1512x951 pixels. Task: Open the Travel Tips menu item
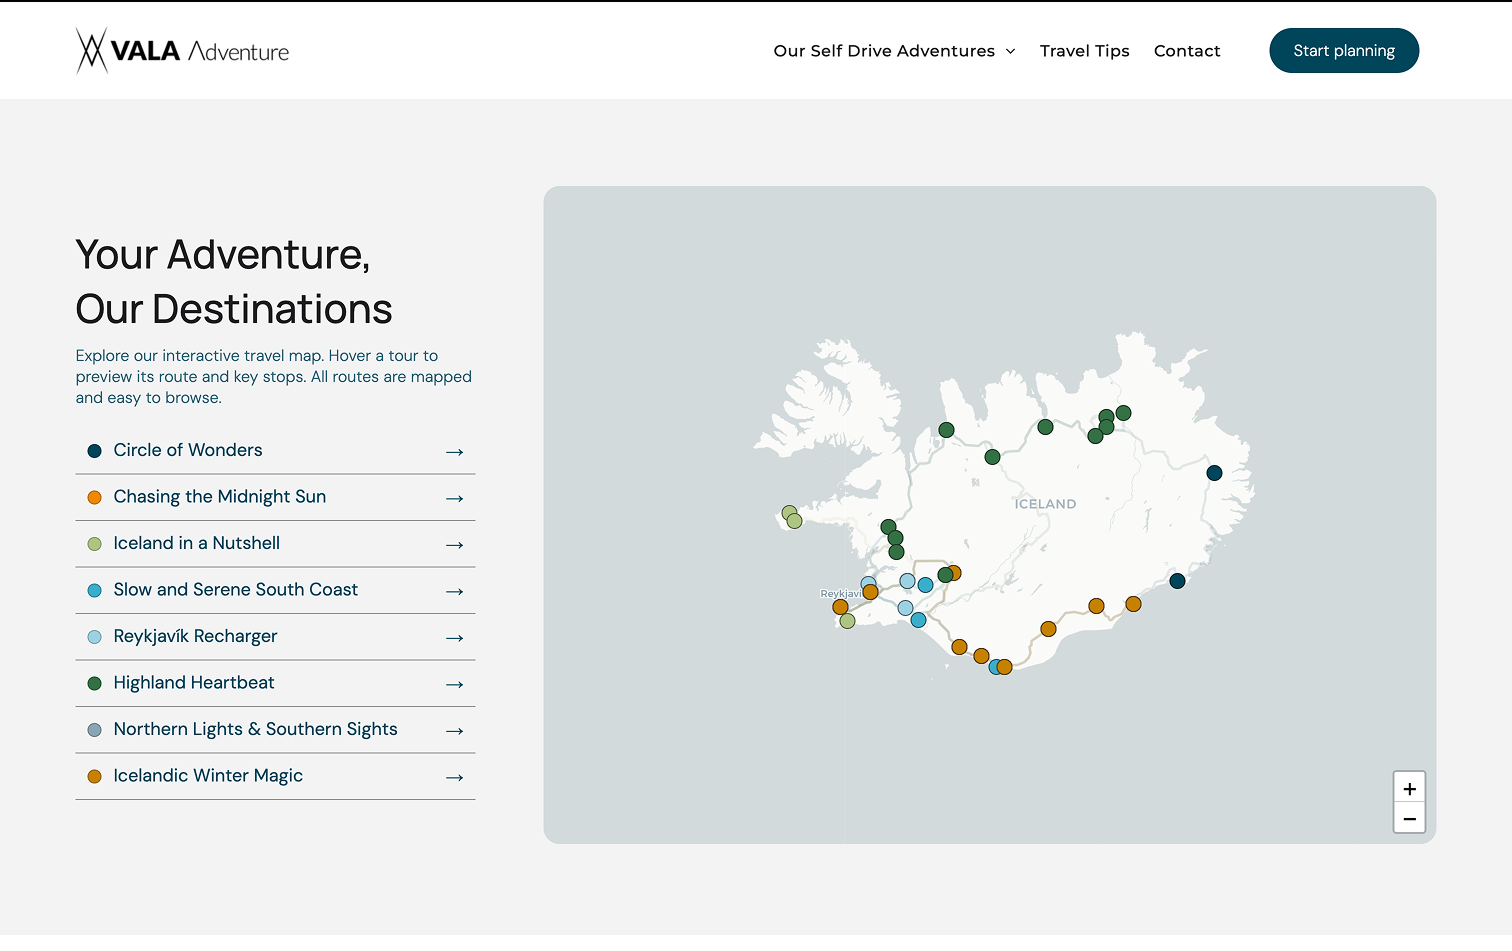click(1084, 51)
